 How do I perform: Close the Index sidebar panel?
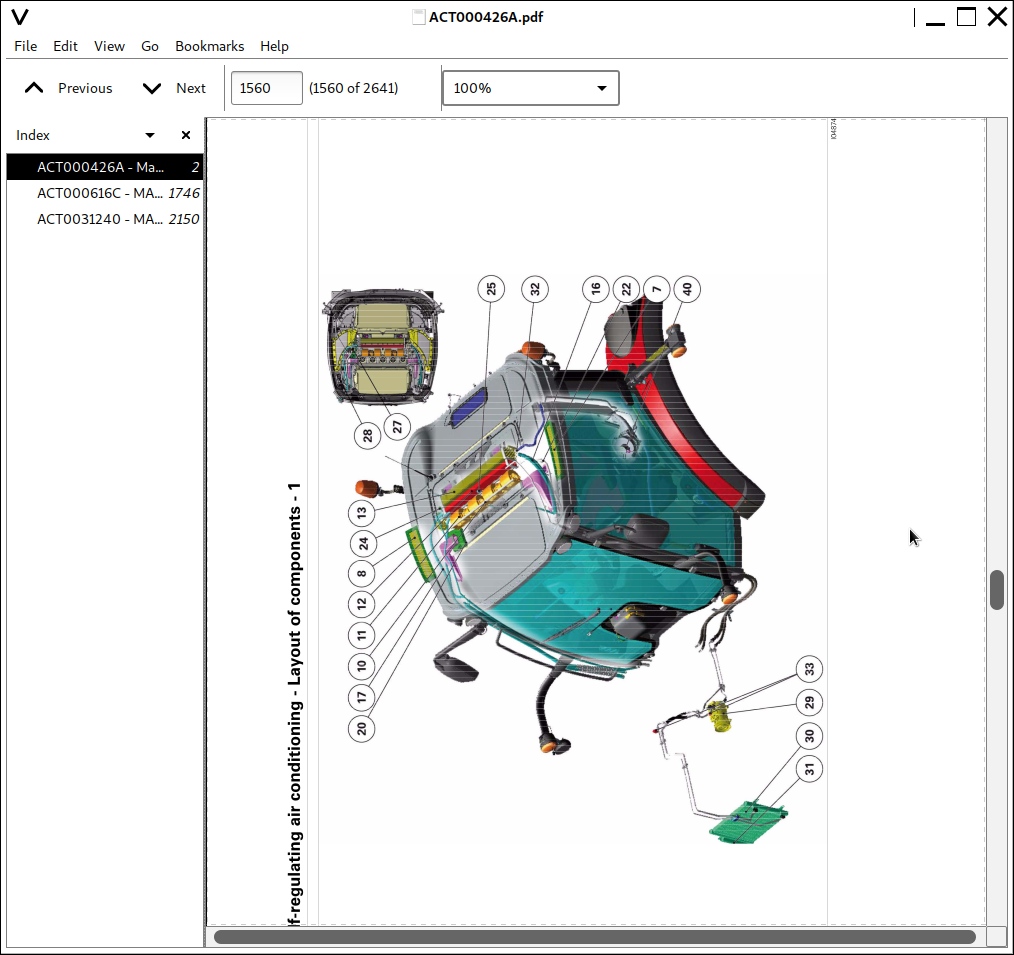pos(185,135)
